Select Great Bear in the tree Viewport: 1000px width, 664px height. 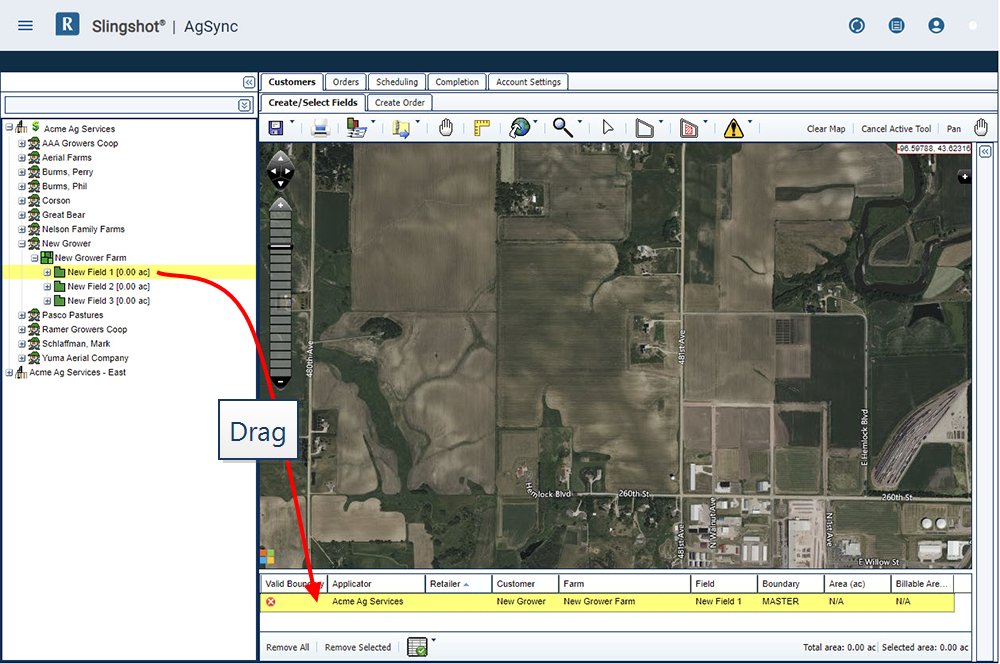point(64,215)
